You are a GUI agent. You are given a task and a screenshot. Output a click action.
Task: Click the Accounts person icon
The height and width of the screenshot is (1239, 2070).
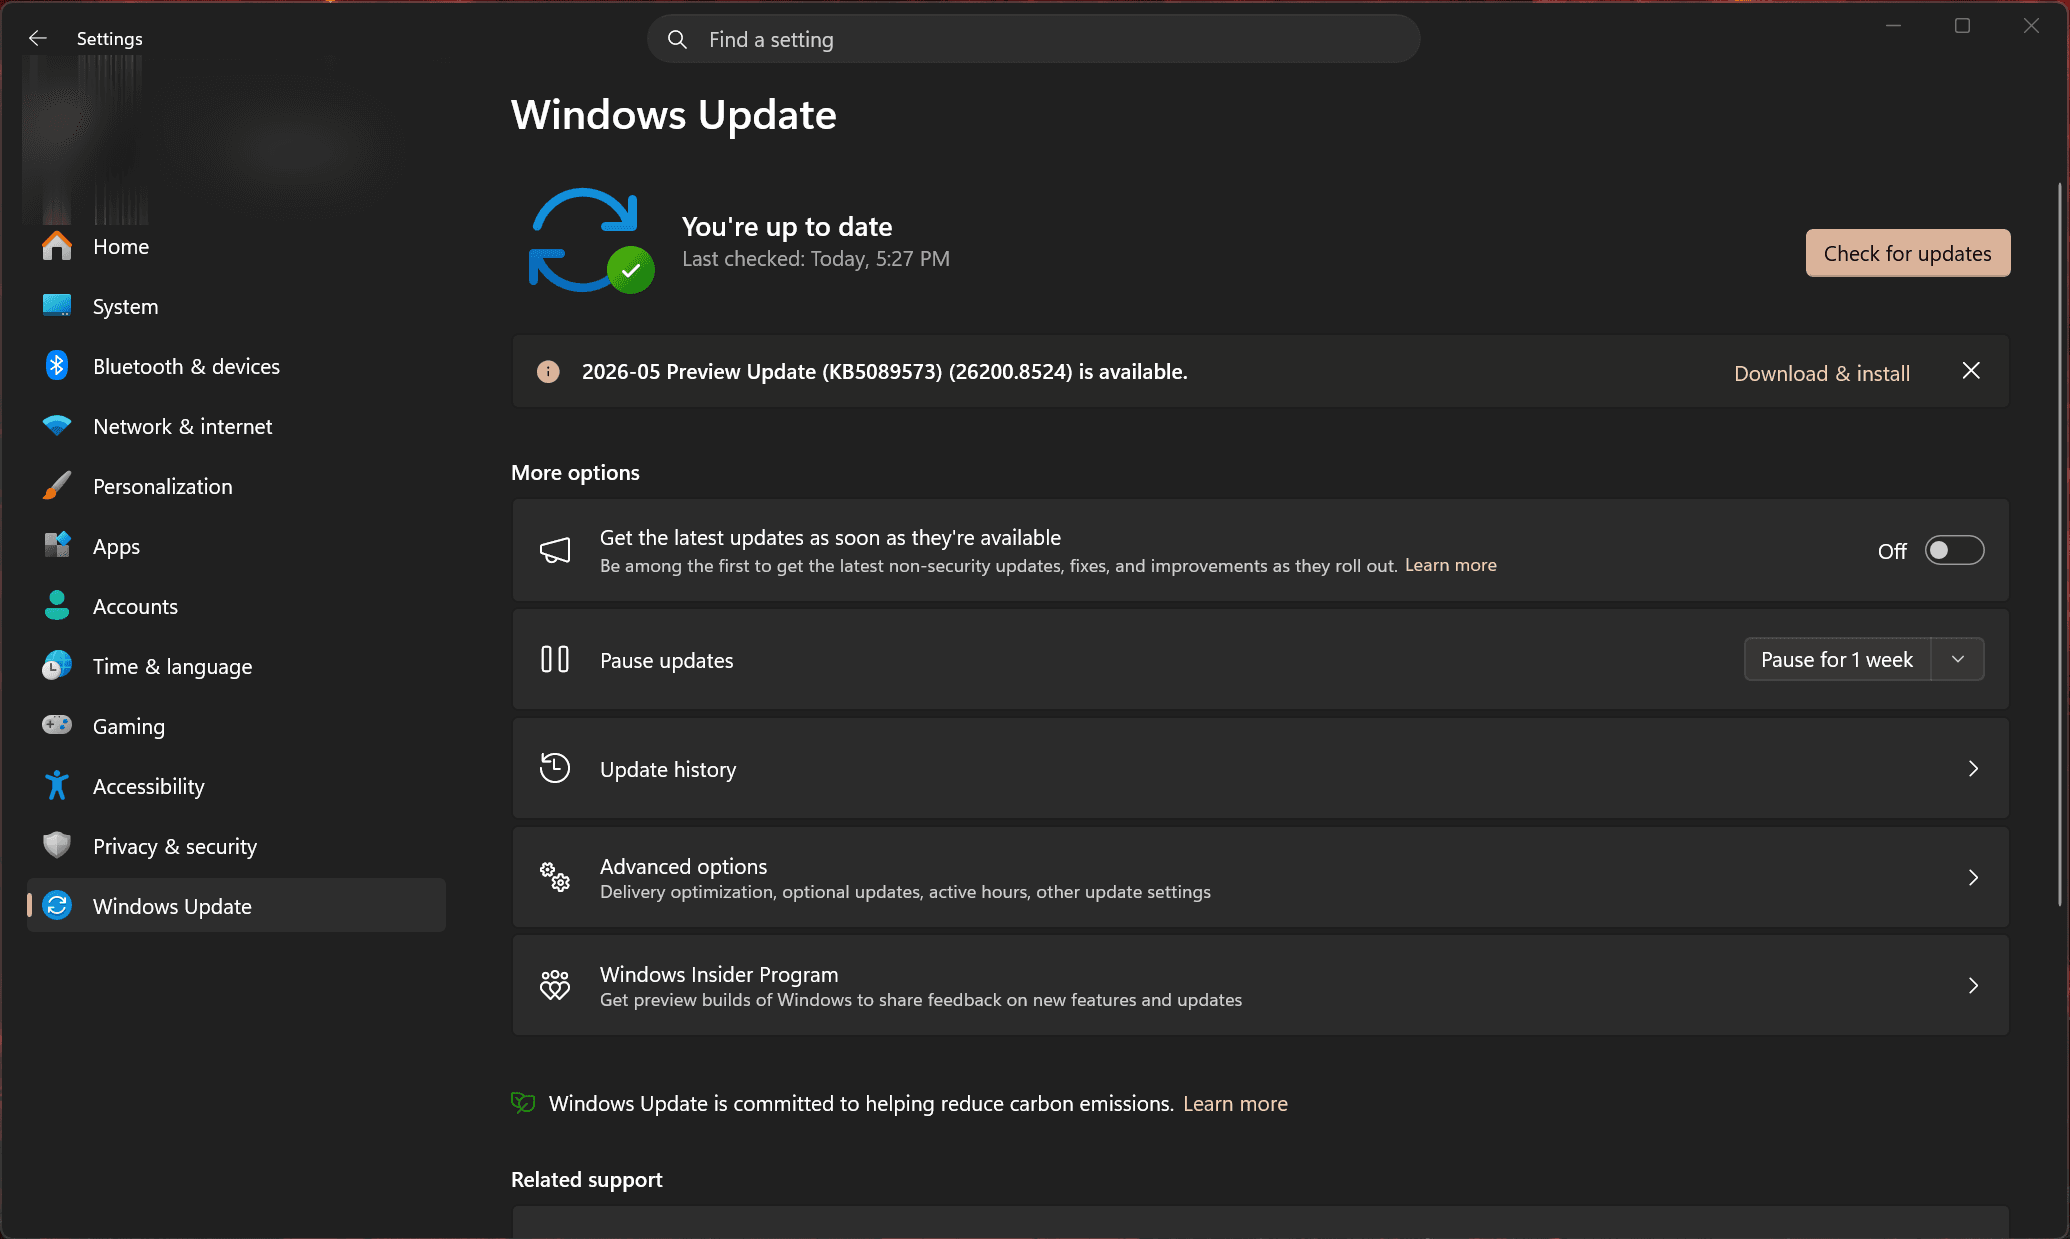[x=57, y=606]
